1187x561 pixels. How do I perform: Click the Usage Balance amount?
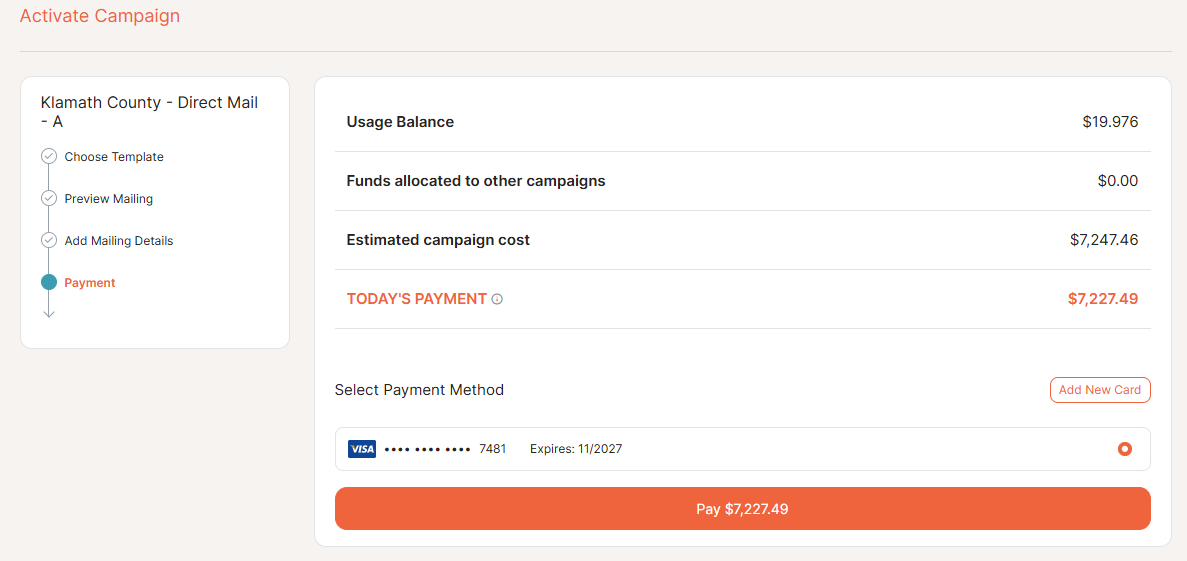1110,122
